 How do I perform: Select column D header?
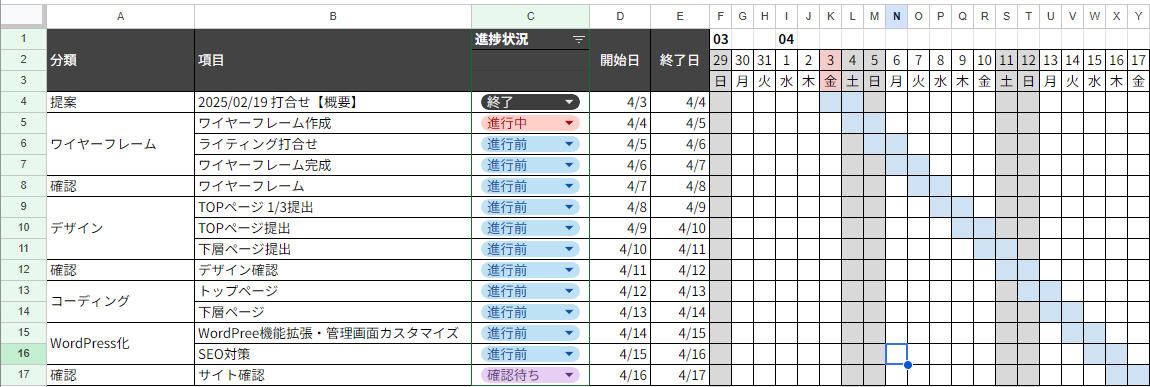click(620, 16)
